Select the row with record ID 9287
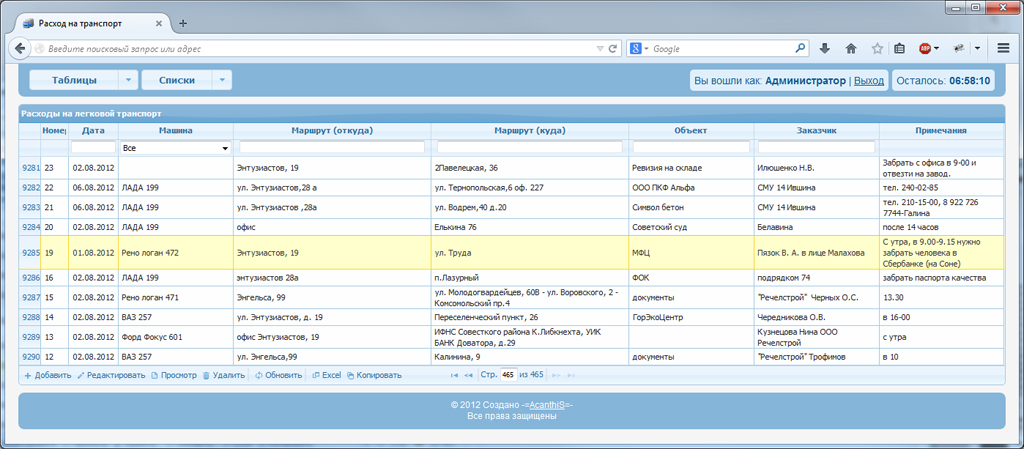The height and width of the screenshot is (449, 1024). click(x=511, y=298)
